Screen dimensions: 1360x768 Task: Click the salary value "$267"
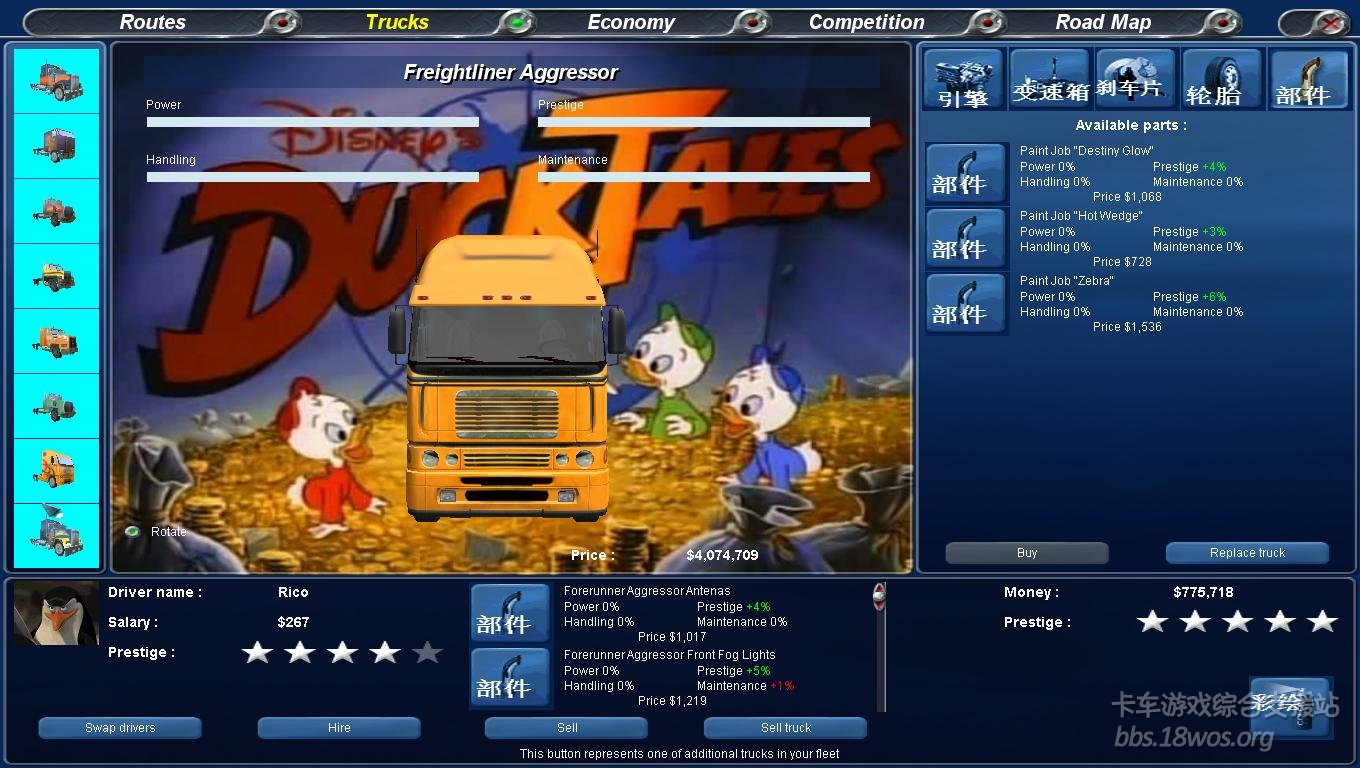(x=293, y=622)
